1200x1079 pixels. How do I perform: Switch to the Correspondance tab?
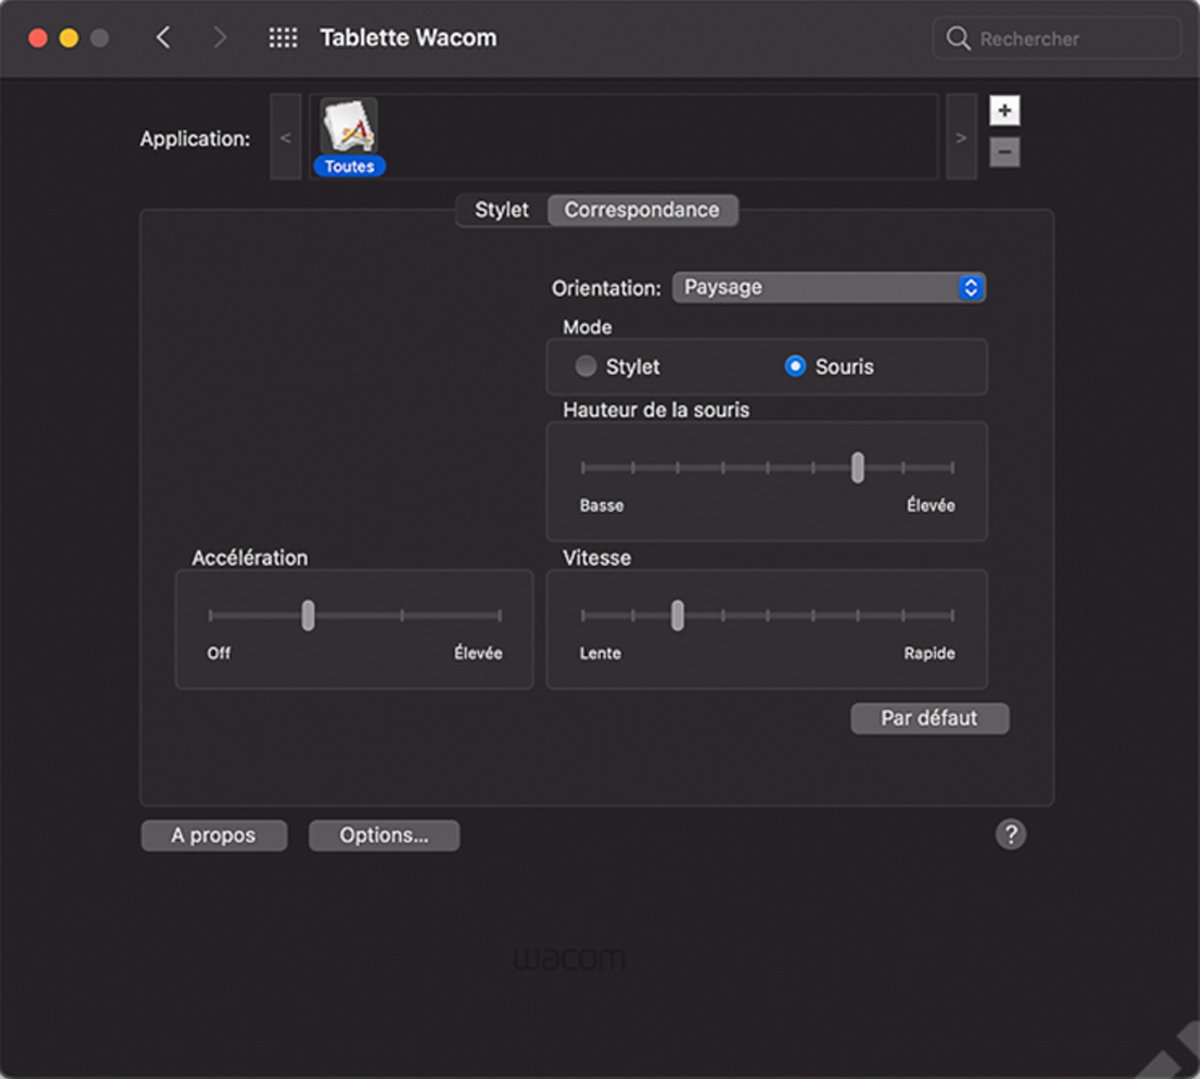click(x=642, y=210)
